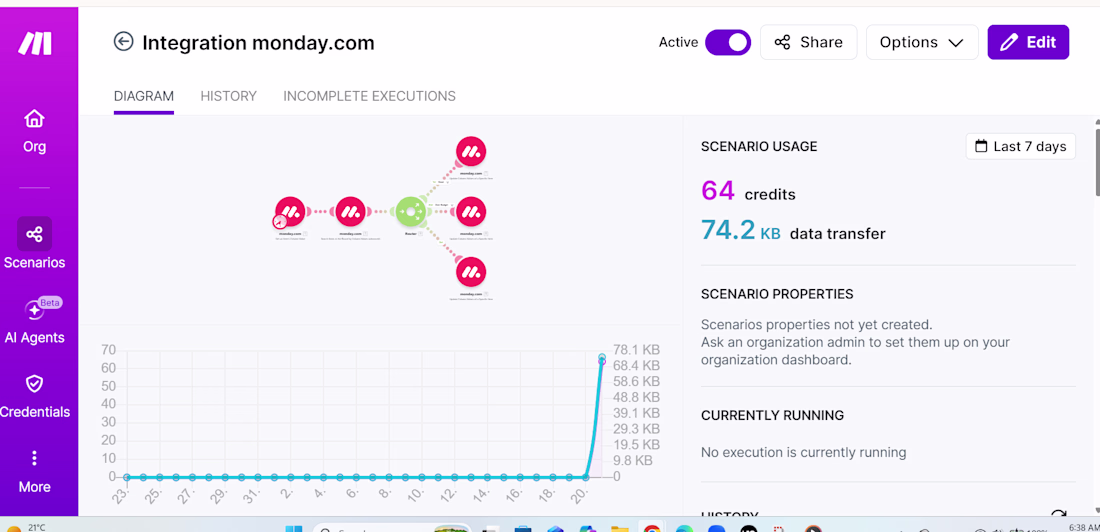Viewport: 1100px width, 532px height.
Task: Click the Chrome icon in the taskbar
Action: coord(652,528)
